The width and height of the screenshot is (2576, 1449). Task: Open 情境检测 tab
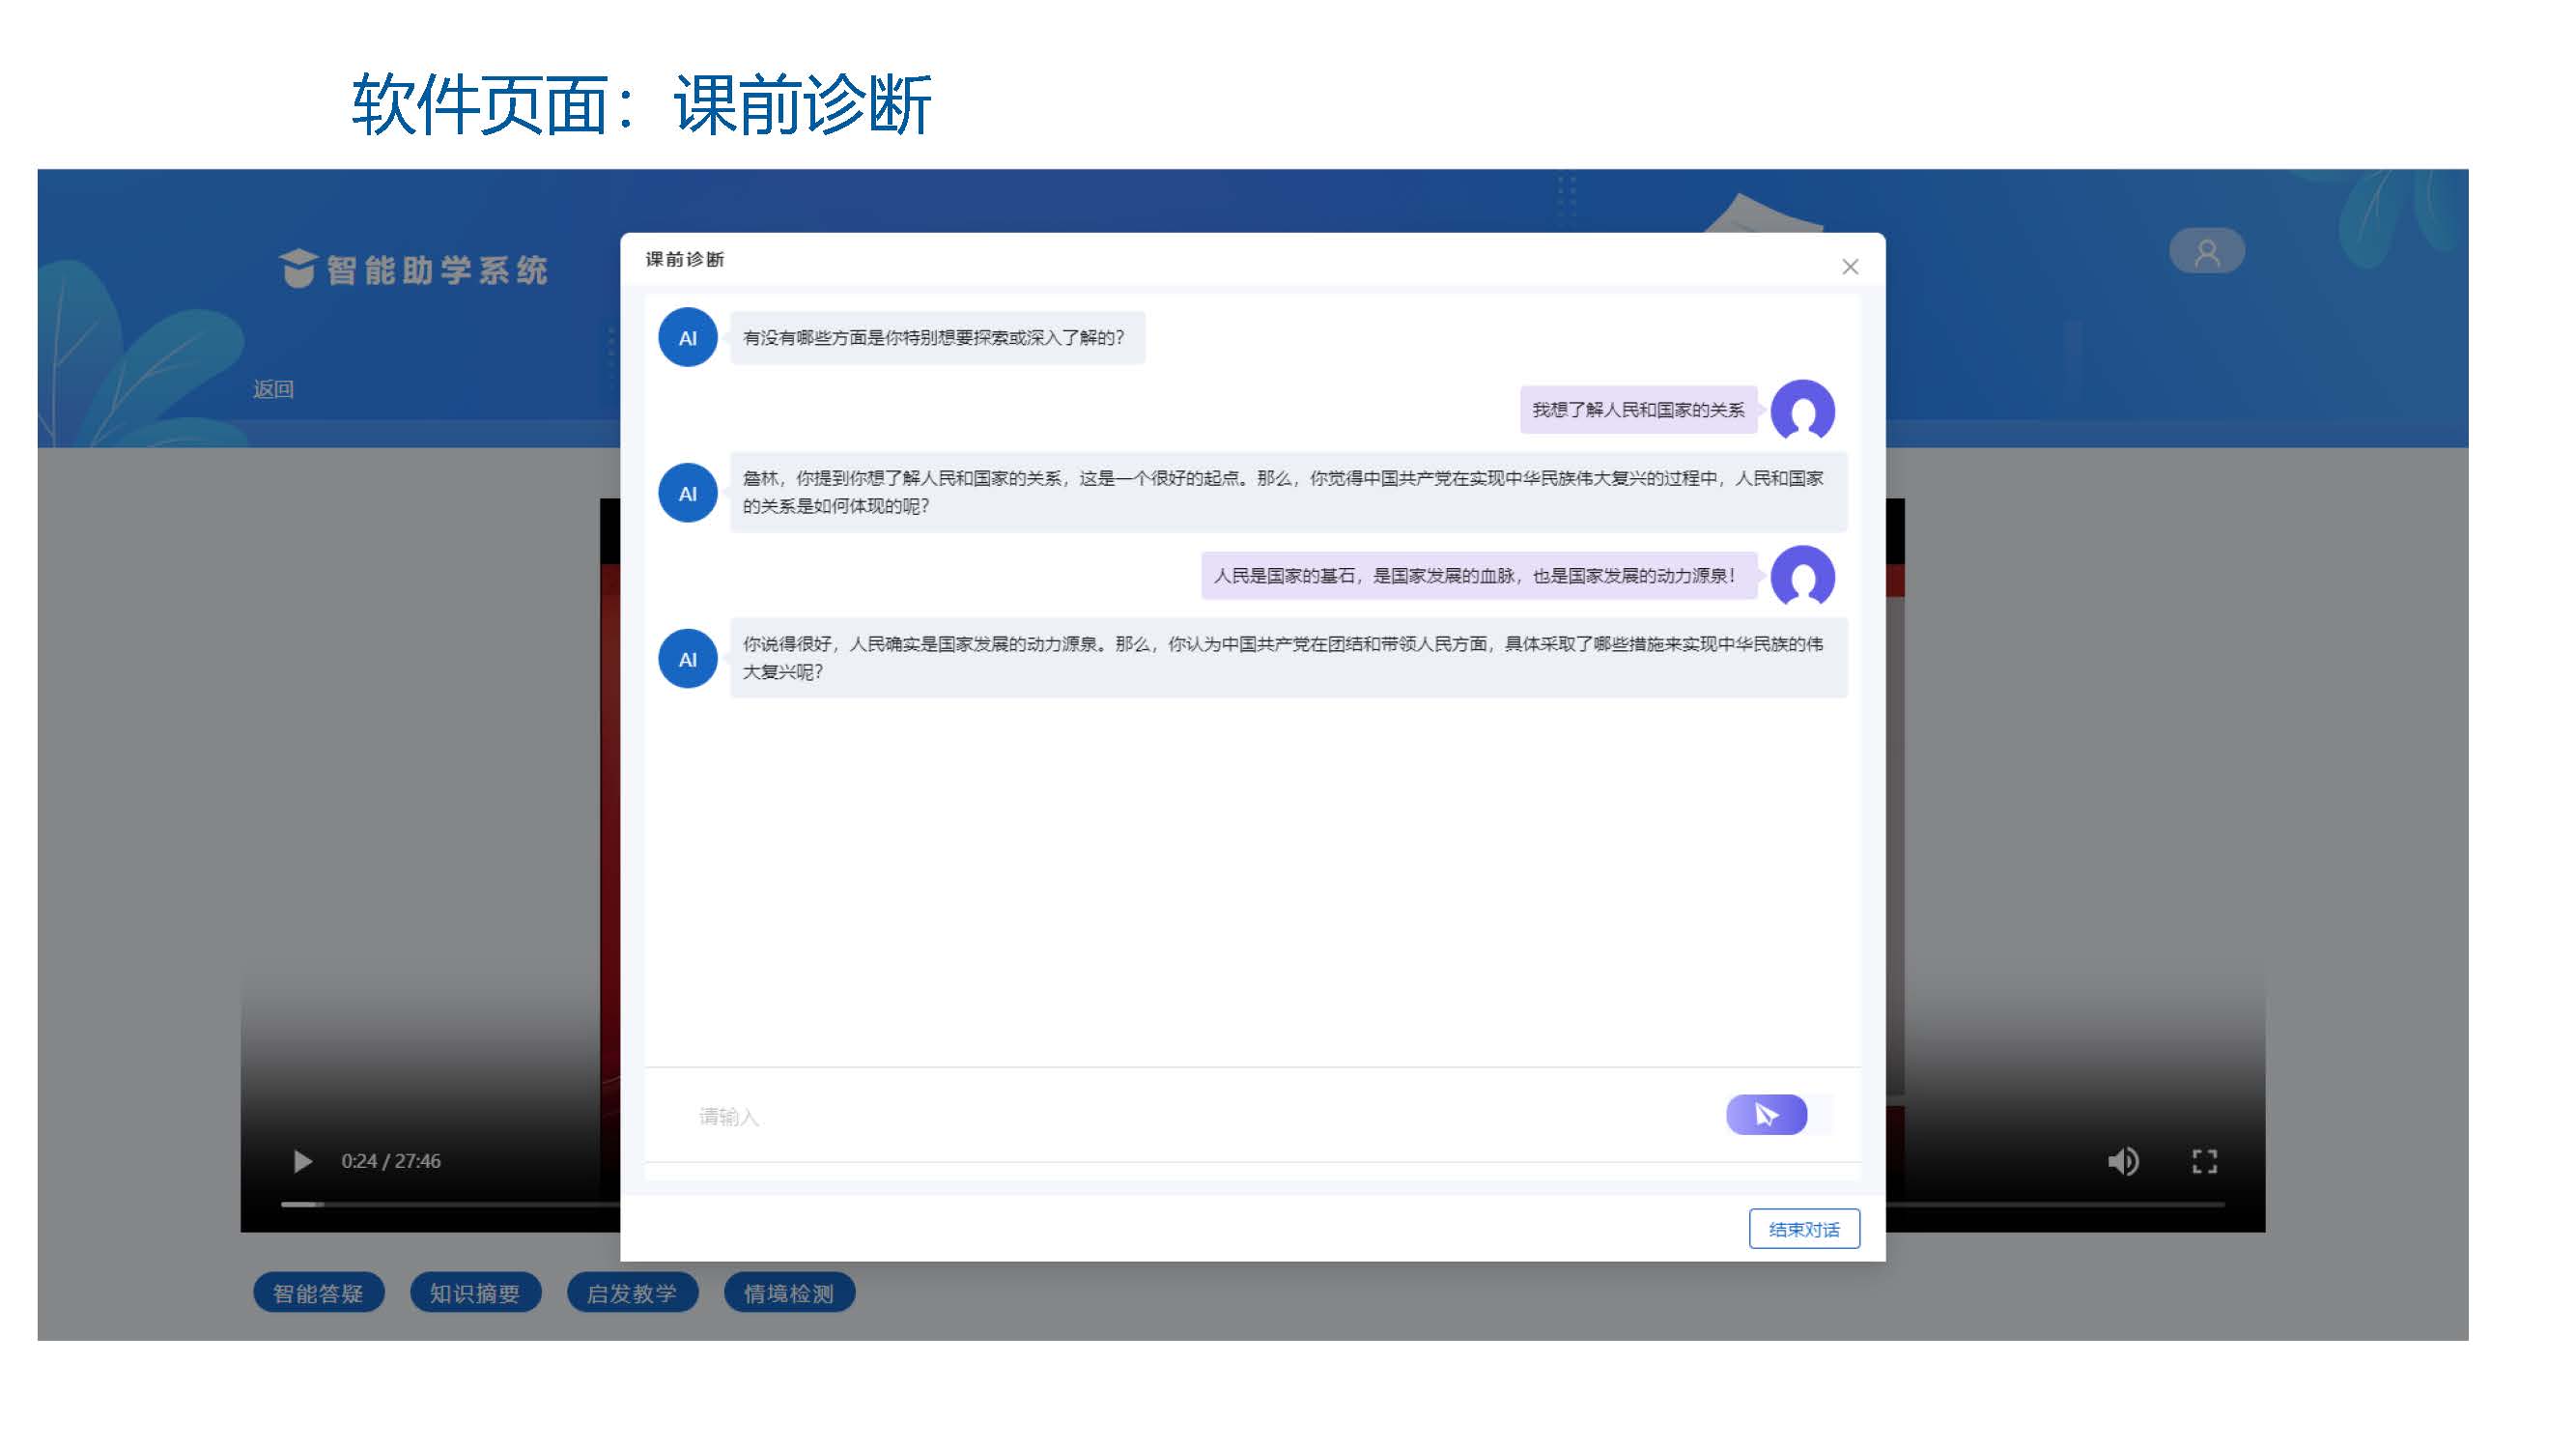click(x=789, y=1293)
